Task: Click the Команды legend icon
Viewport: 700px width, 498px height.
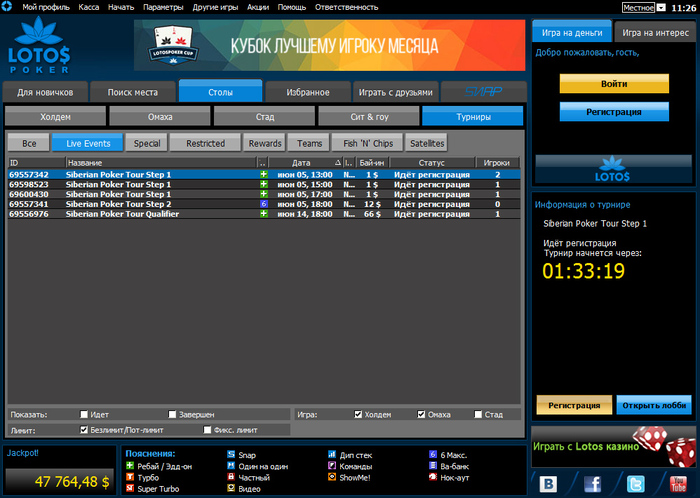Action: pos(332,466)
